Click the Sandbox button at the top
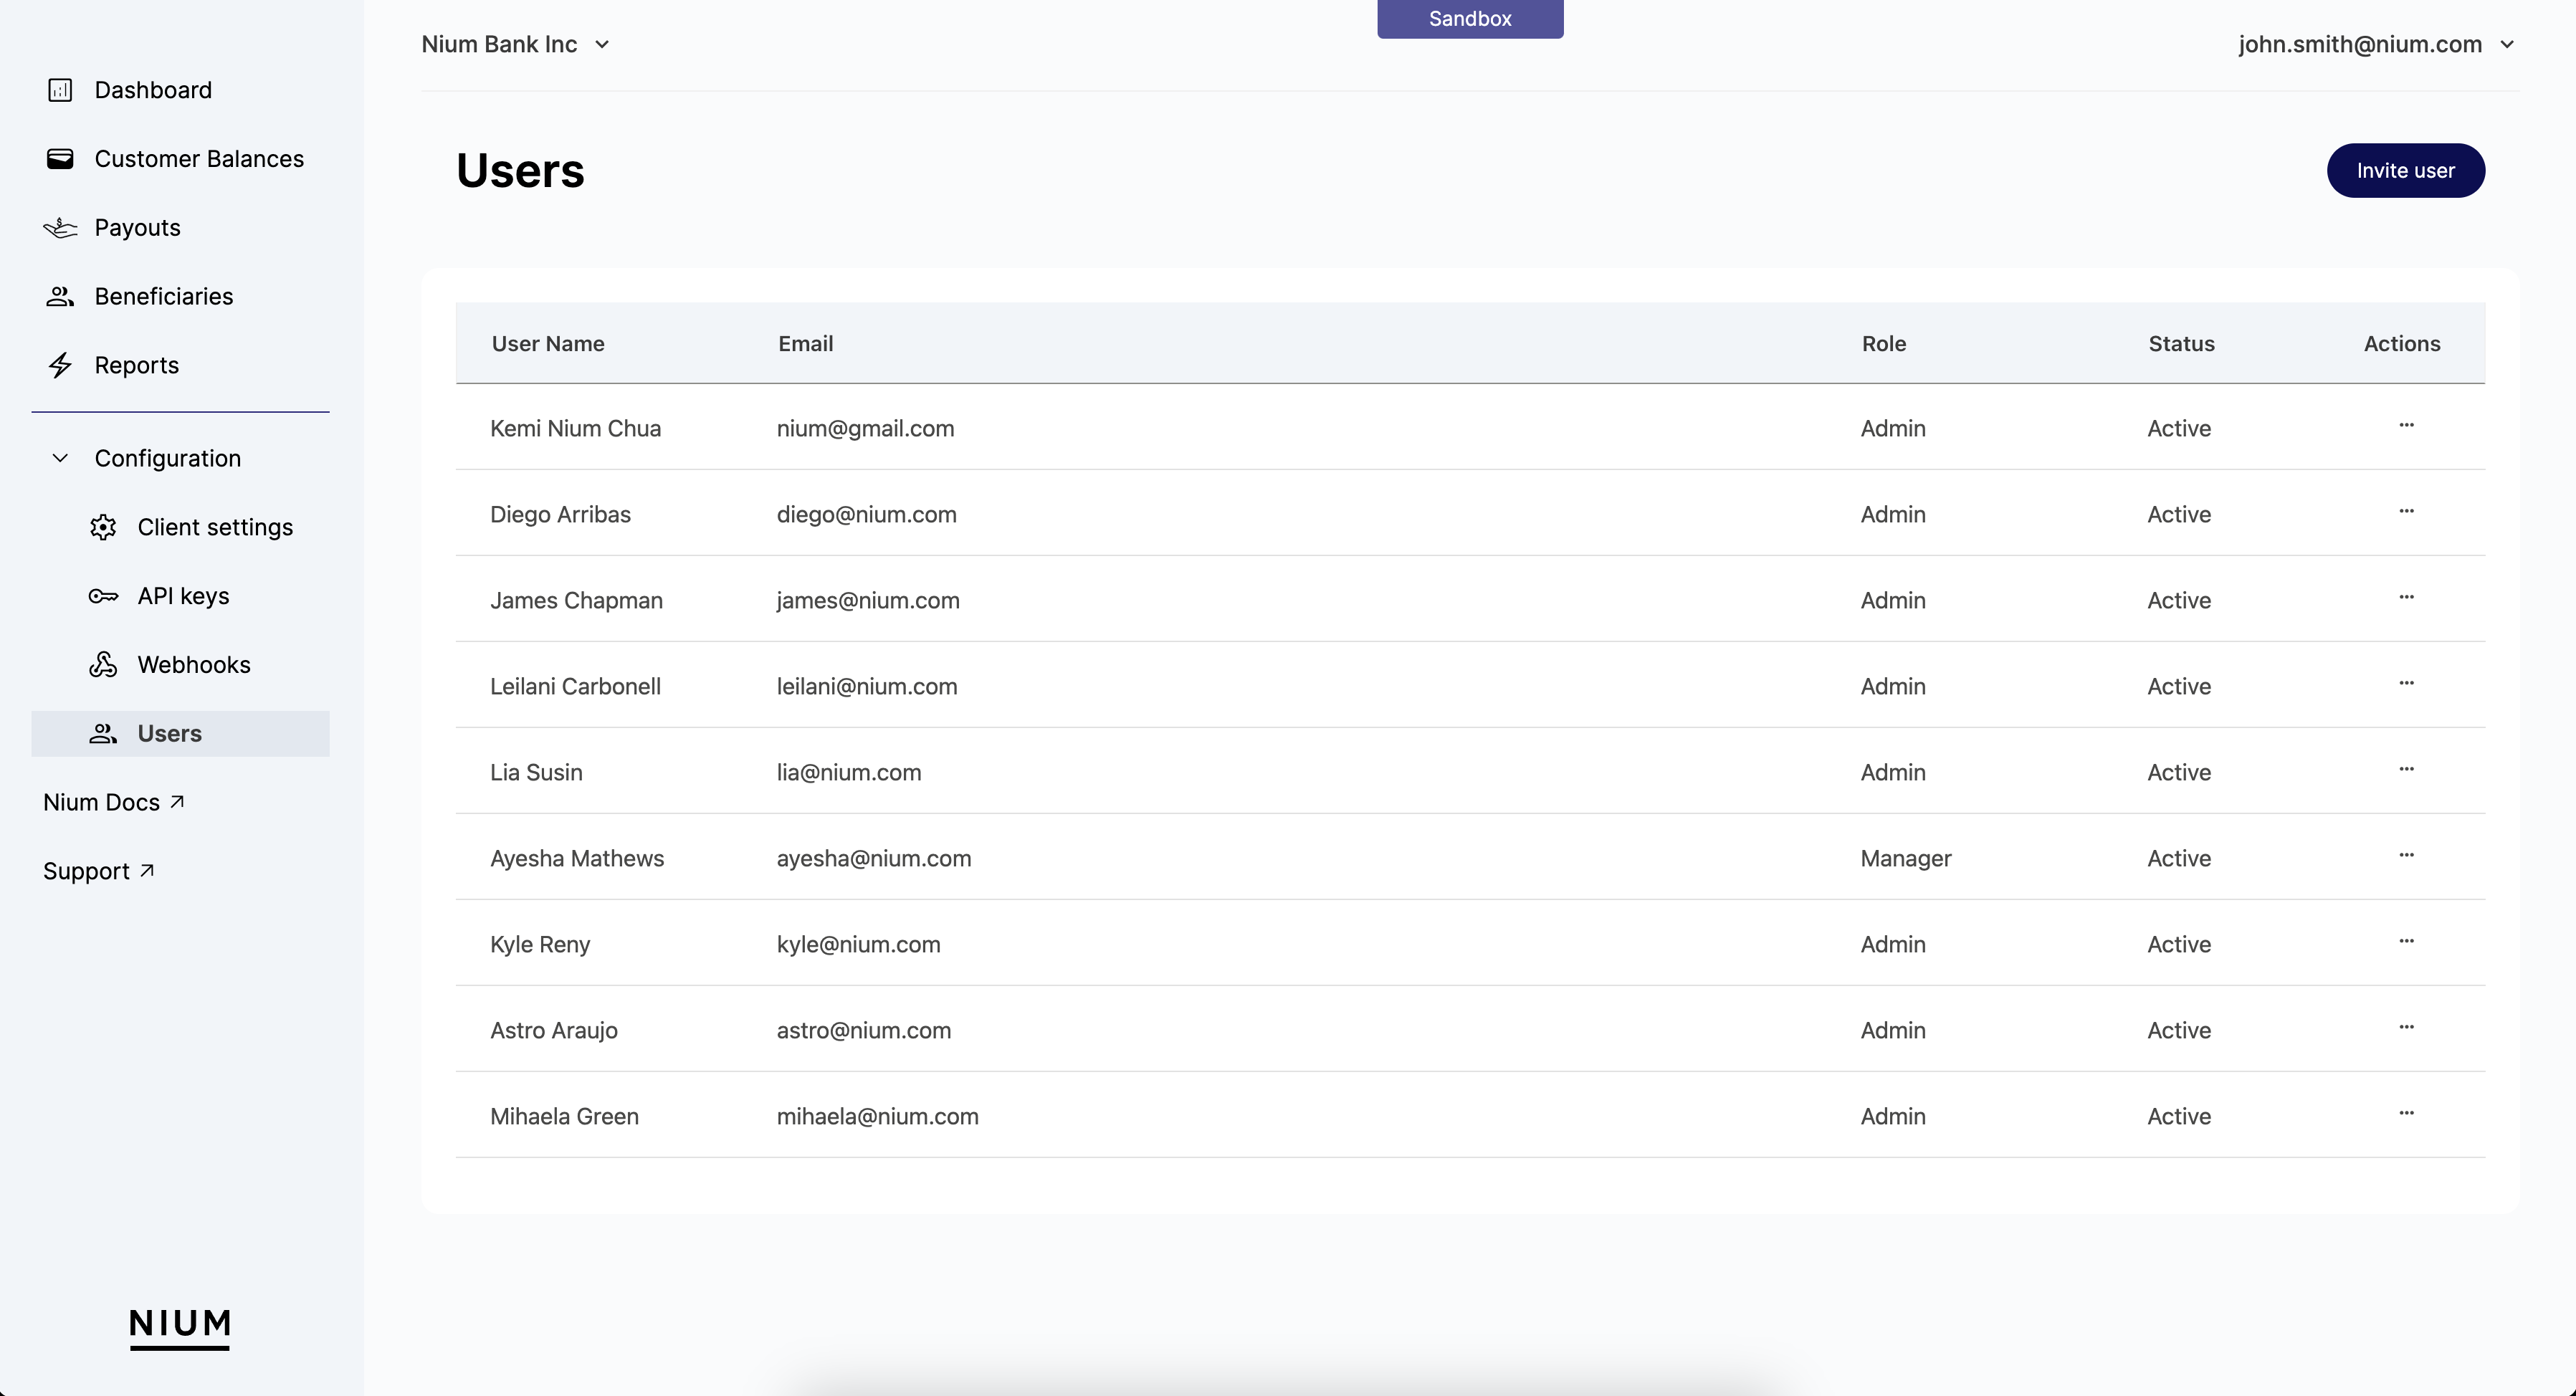Viewport: 2576px width, 1396px height. pos(1470,18)
